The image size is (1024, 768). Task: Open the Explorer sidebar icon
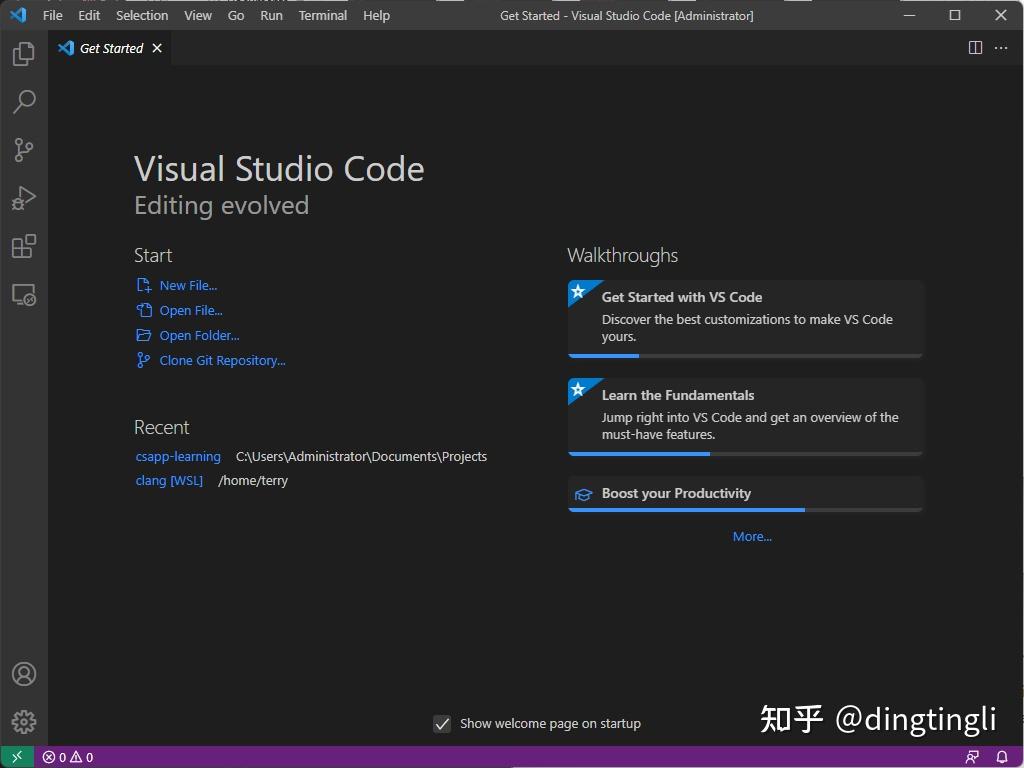tap(23, 54)
